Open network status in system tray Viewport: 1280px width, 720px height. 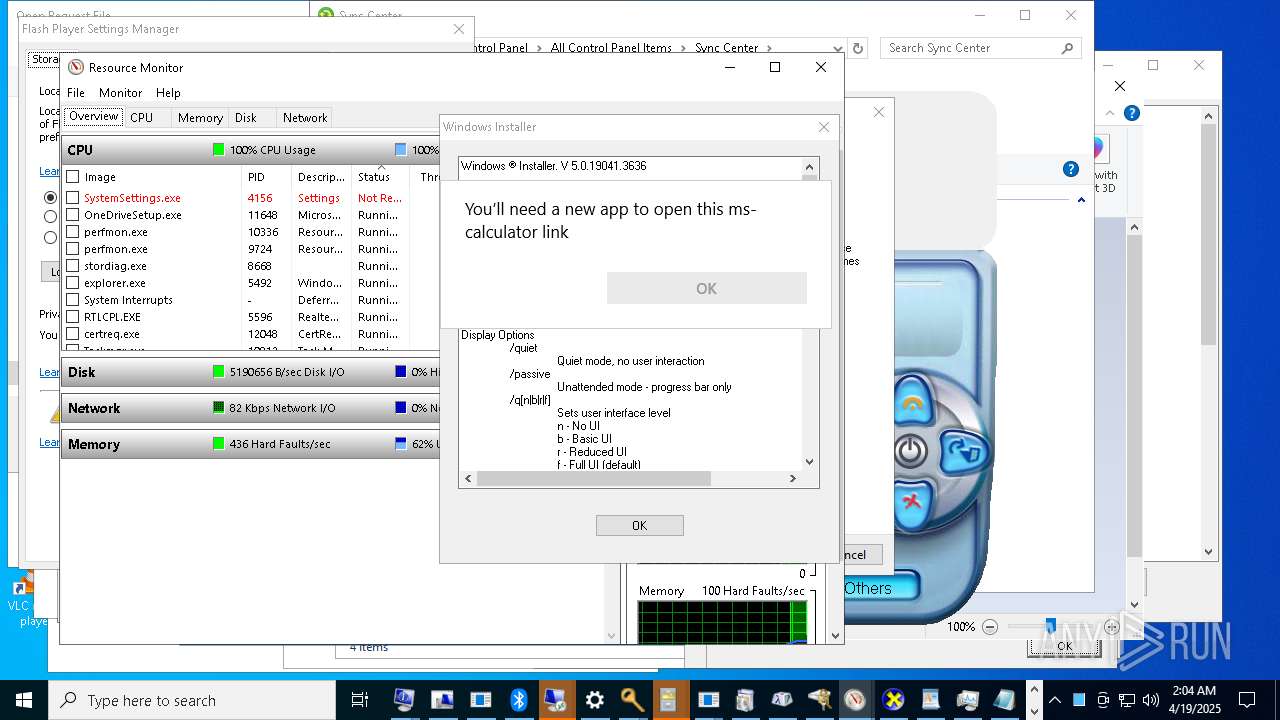tap(1127, 700)
